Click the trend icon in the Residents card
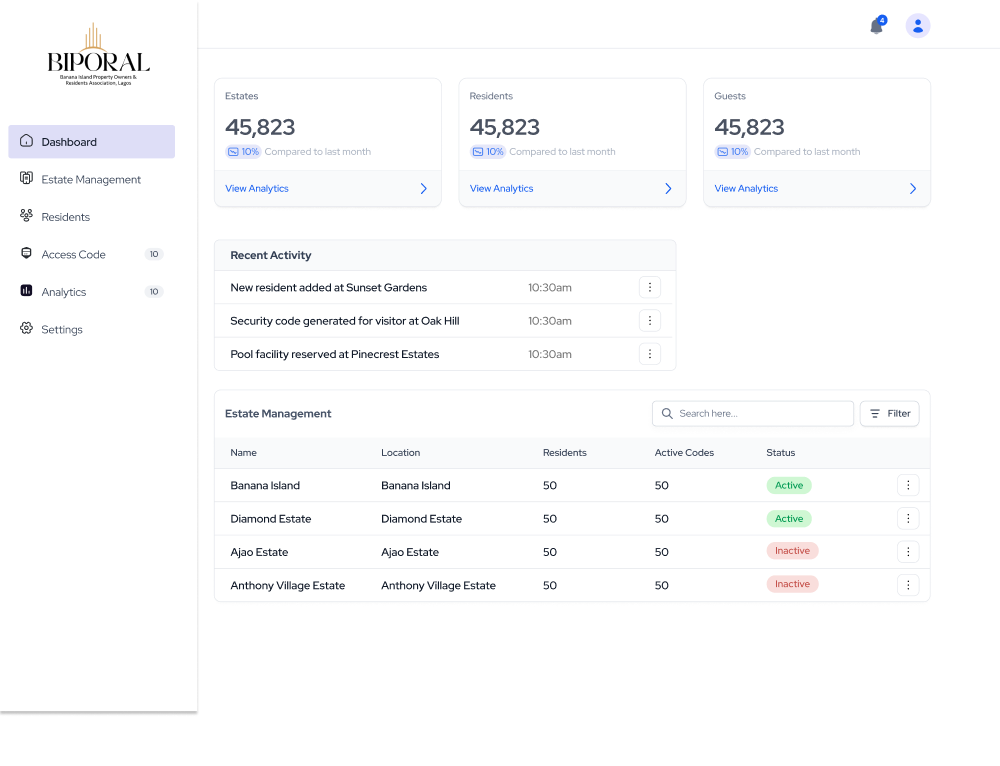The height and width of the screenshot is (766, 1000). pyautogui.click(x=478, y=152)
